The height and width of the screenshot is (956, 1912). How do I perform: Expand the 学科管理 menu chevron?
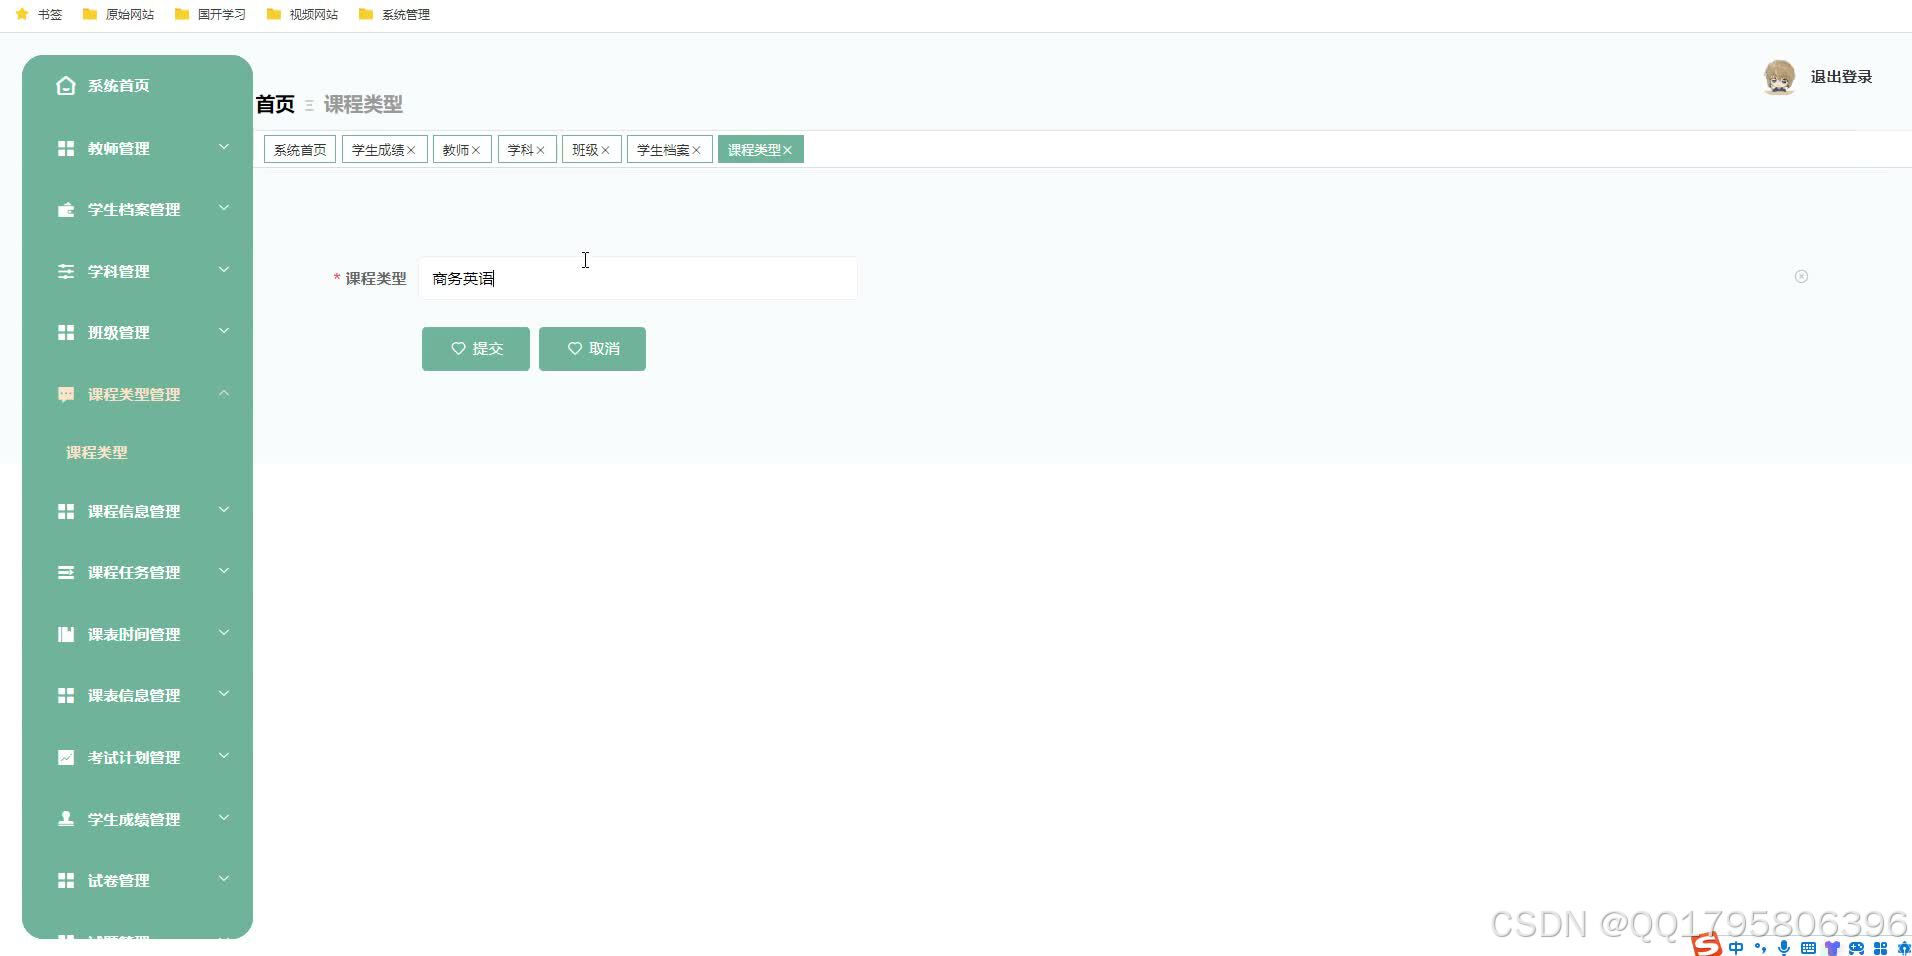tap(224, 270)
